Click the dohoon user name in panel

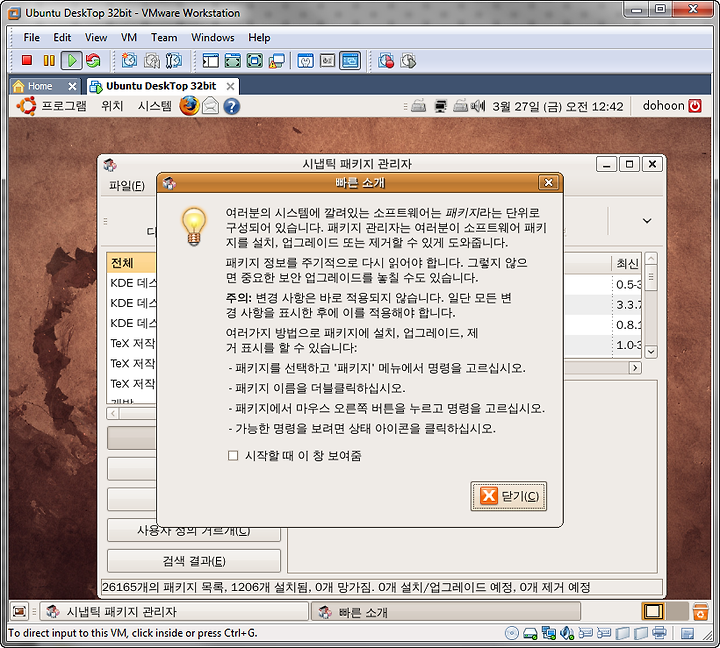pos(664,106)
